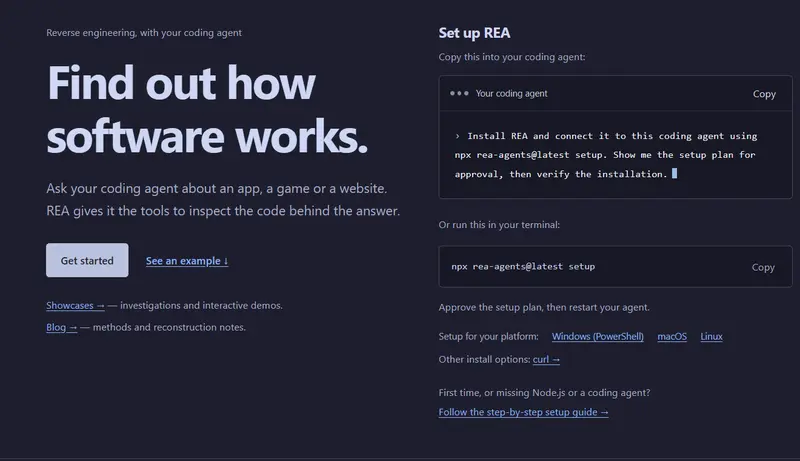The width and height of the screenshot is (800, 461).
Task: Click the three dots in agent box header
Action: point(459,93)
